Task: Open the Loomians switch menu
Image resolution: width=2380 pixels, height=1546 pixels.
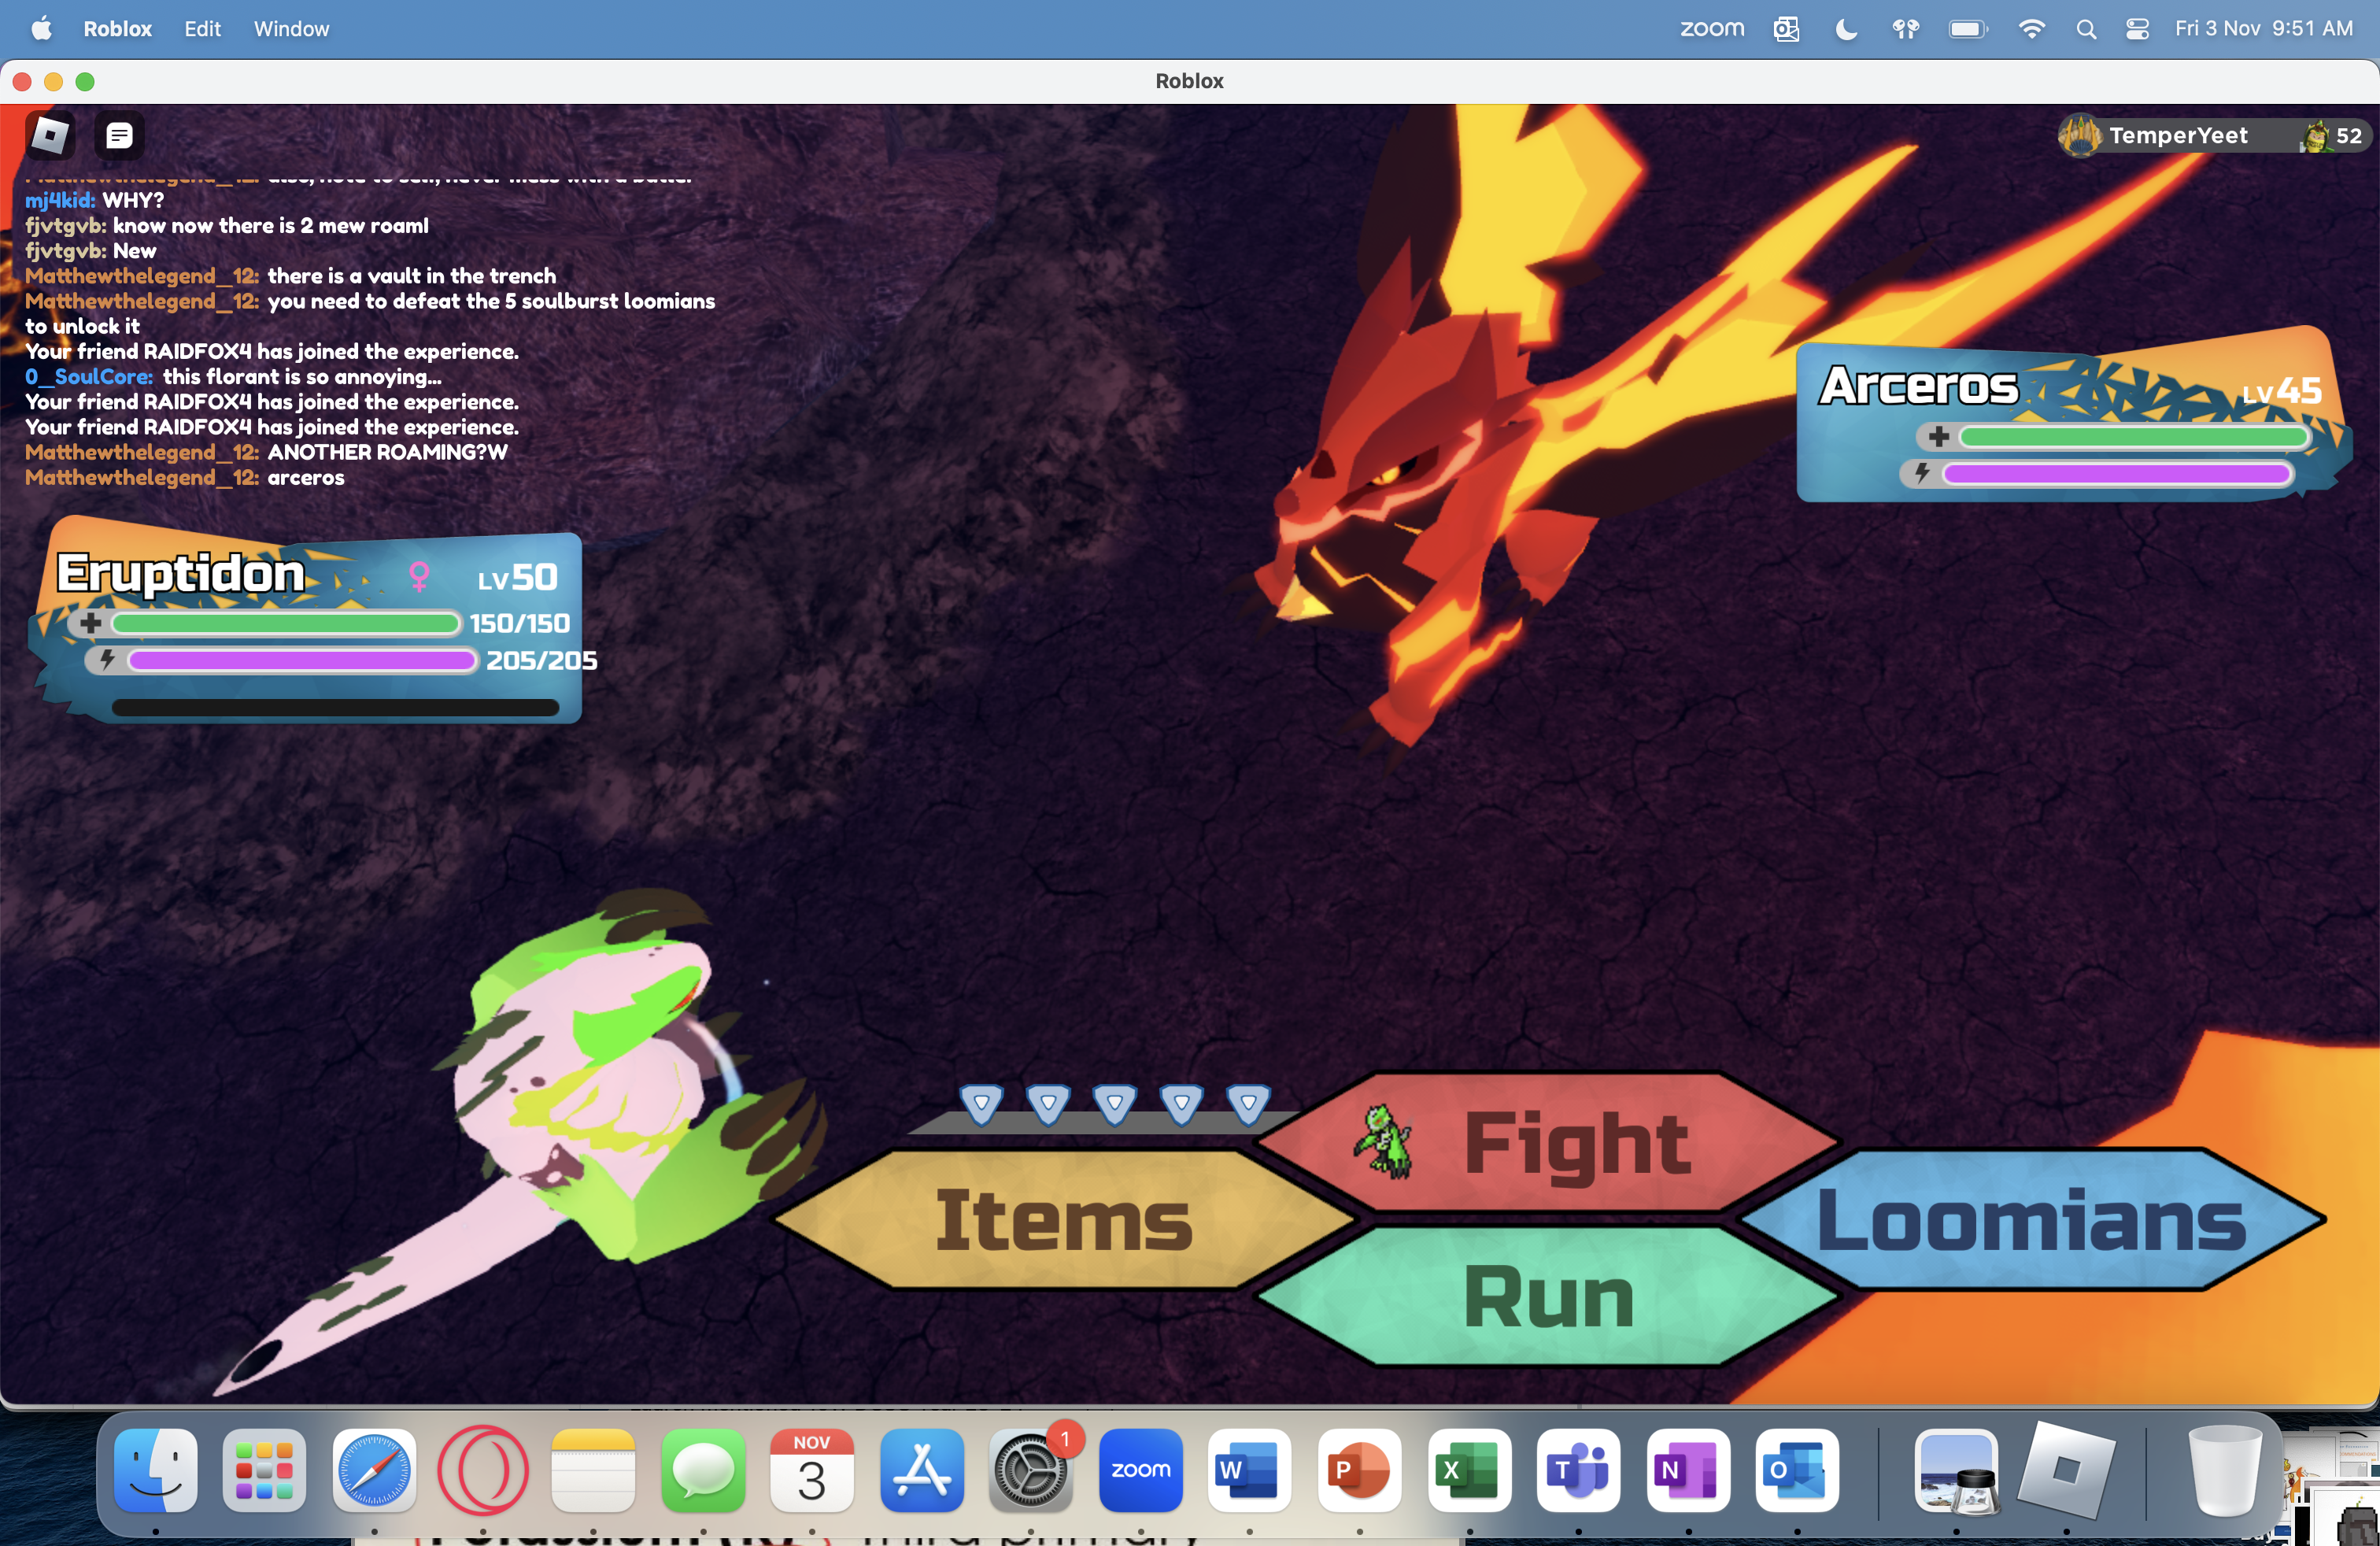Action: 2032,1219
